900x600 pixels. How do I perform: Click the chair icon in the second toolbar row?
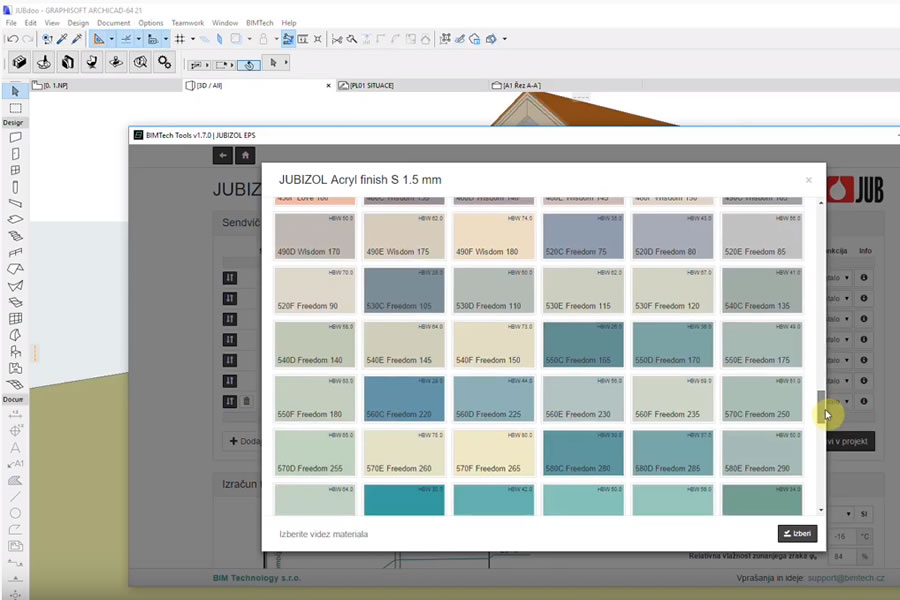[92, 62]
